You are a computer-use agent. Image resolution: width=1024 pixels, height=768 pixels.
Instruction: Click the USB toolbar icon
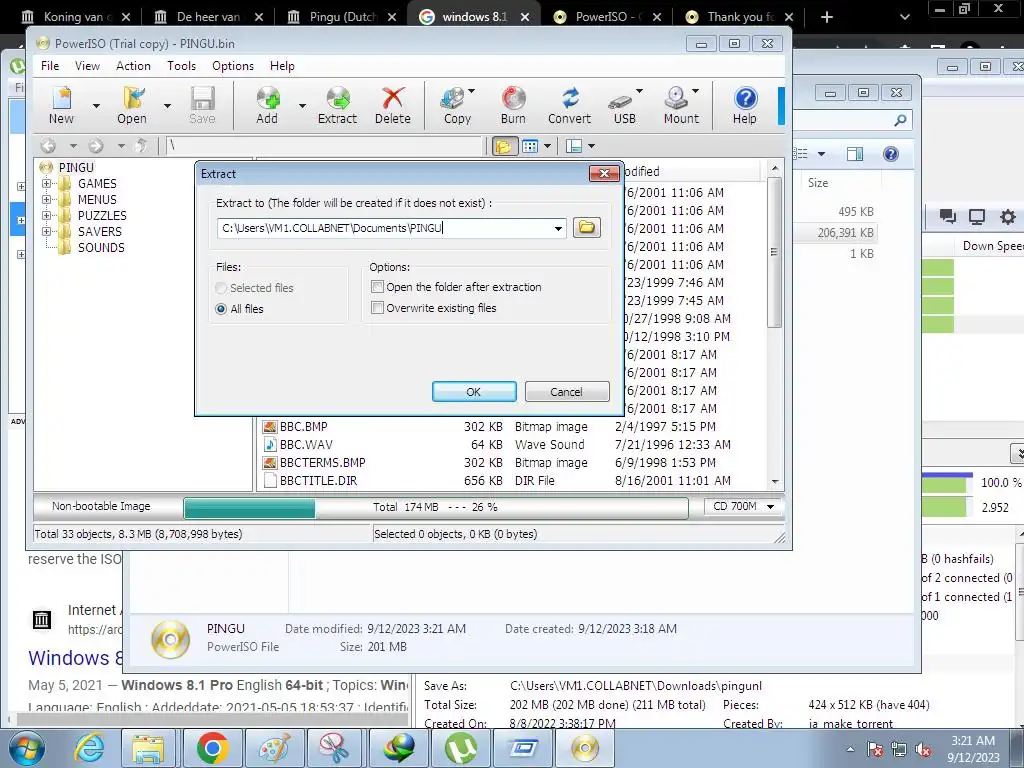624,105
